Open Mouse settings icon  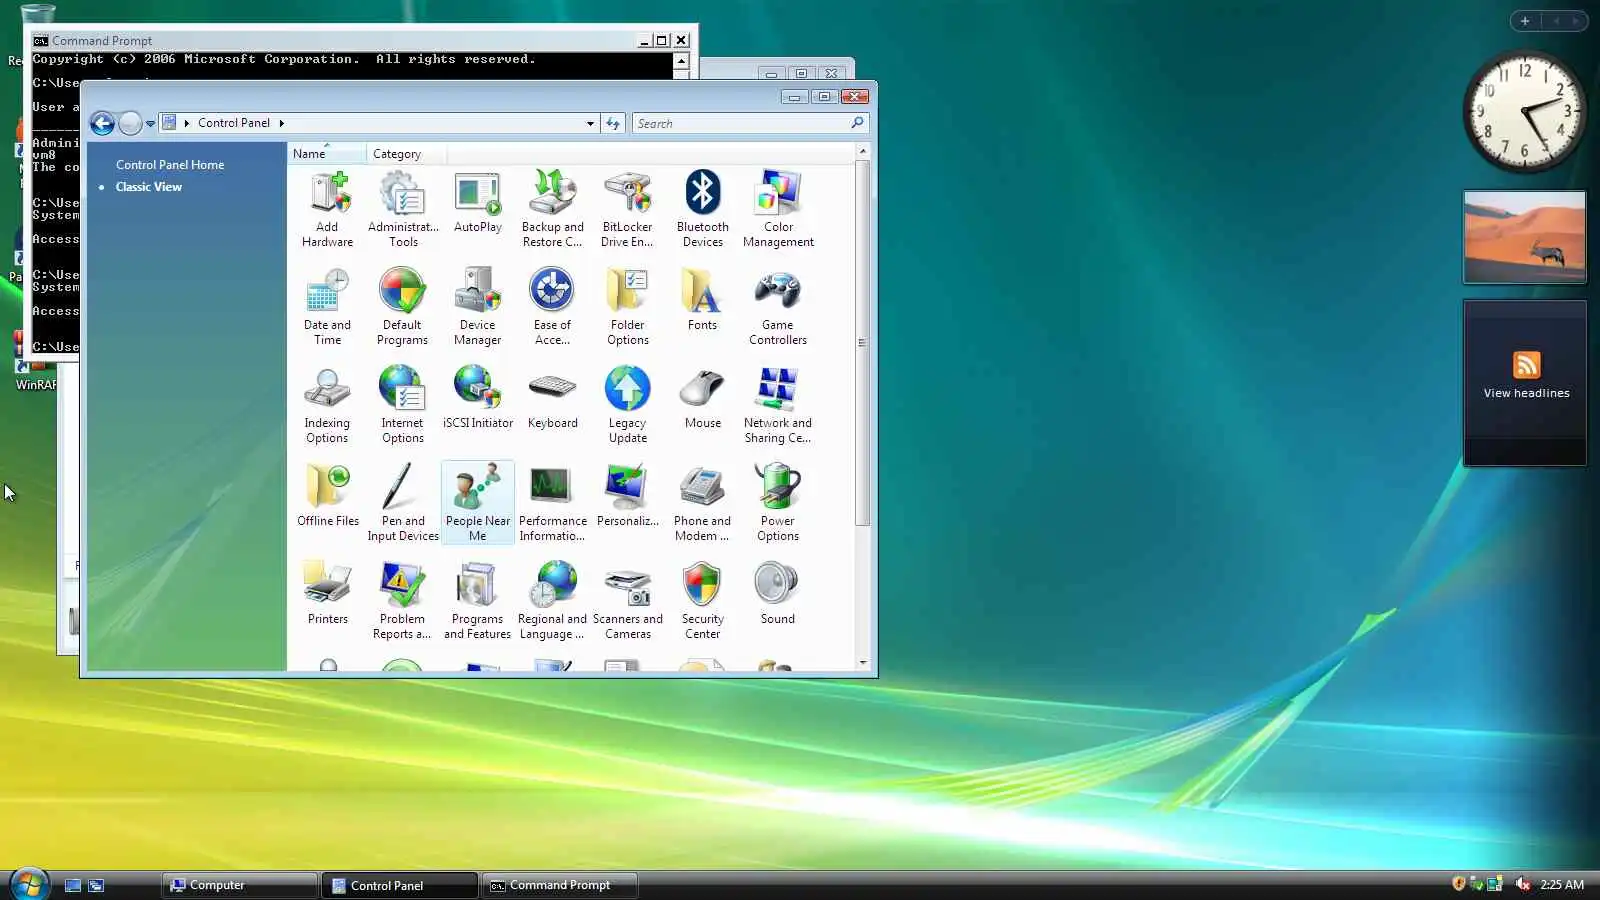[702, 398]
